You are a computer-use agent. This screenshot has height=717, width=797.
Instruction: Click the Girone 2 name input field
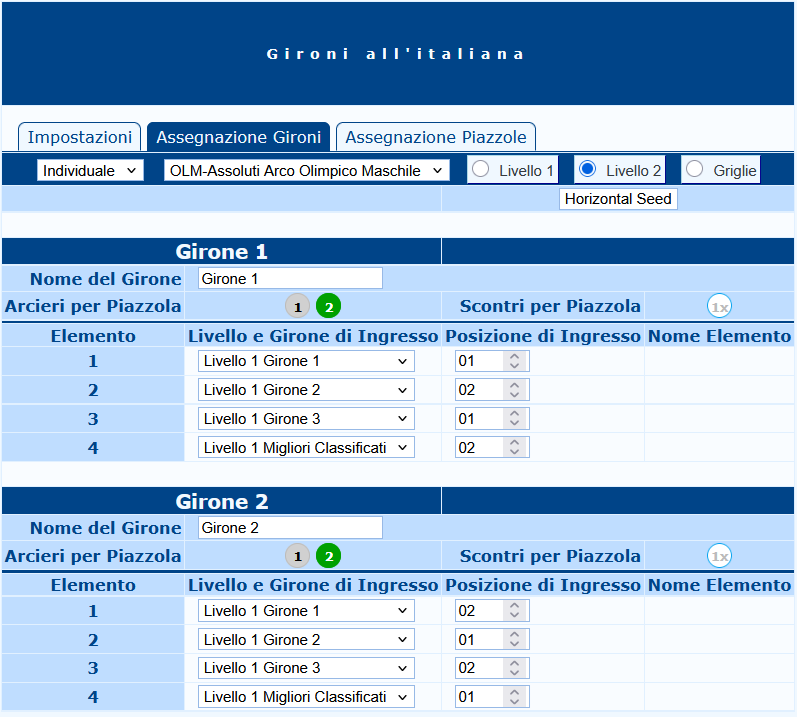tap(290, 527)
